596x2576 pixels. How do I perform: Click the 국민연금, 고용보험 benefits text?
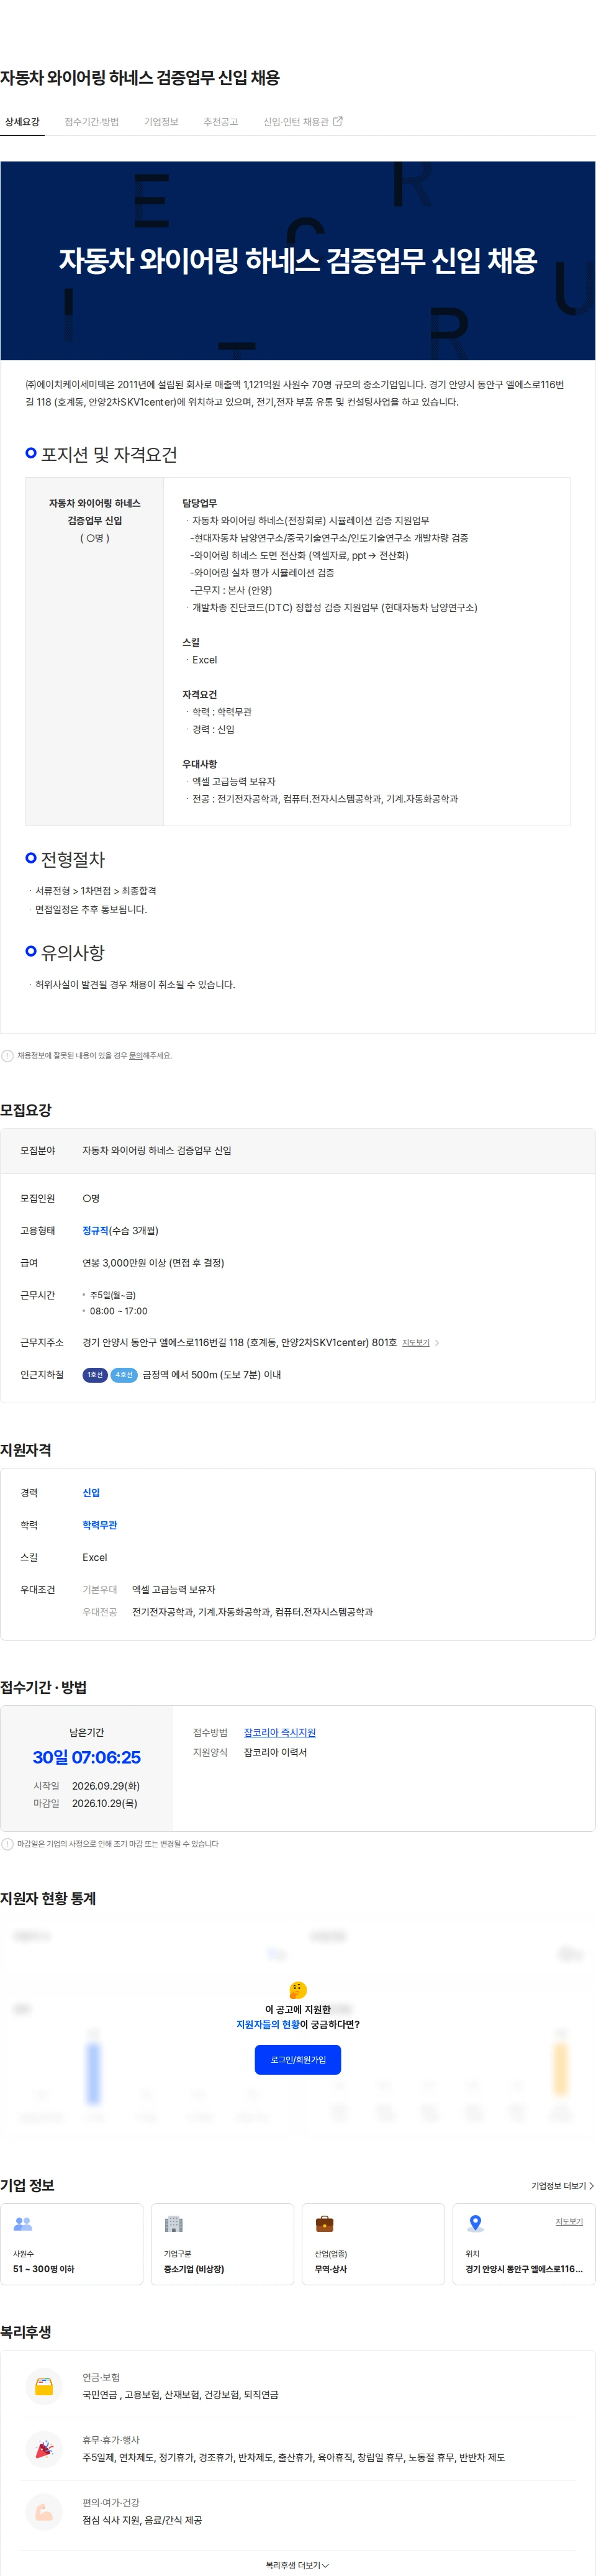point(180,2394)
